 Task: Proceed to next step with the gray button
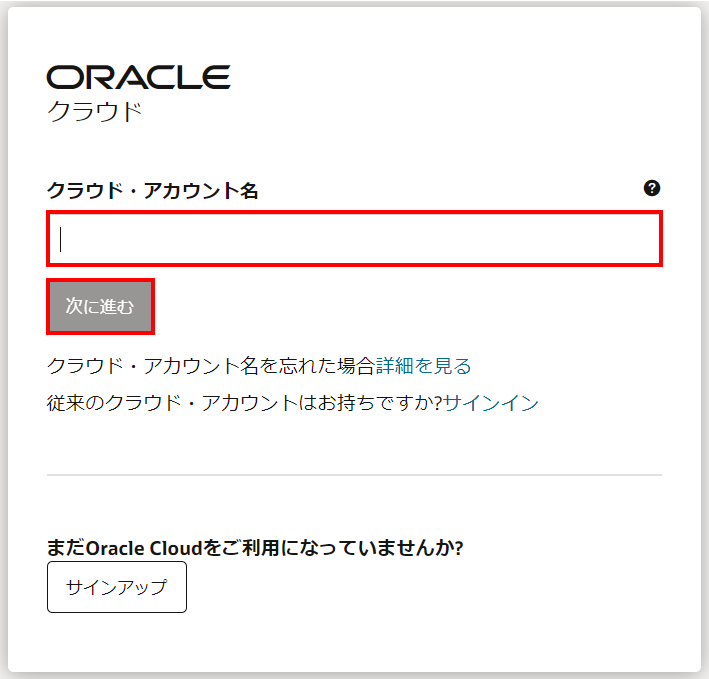coord(100,306)
